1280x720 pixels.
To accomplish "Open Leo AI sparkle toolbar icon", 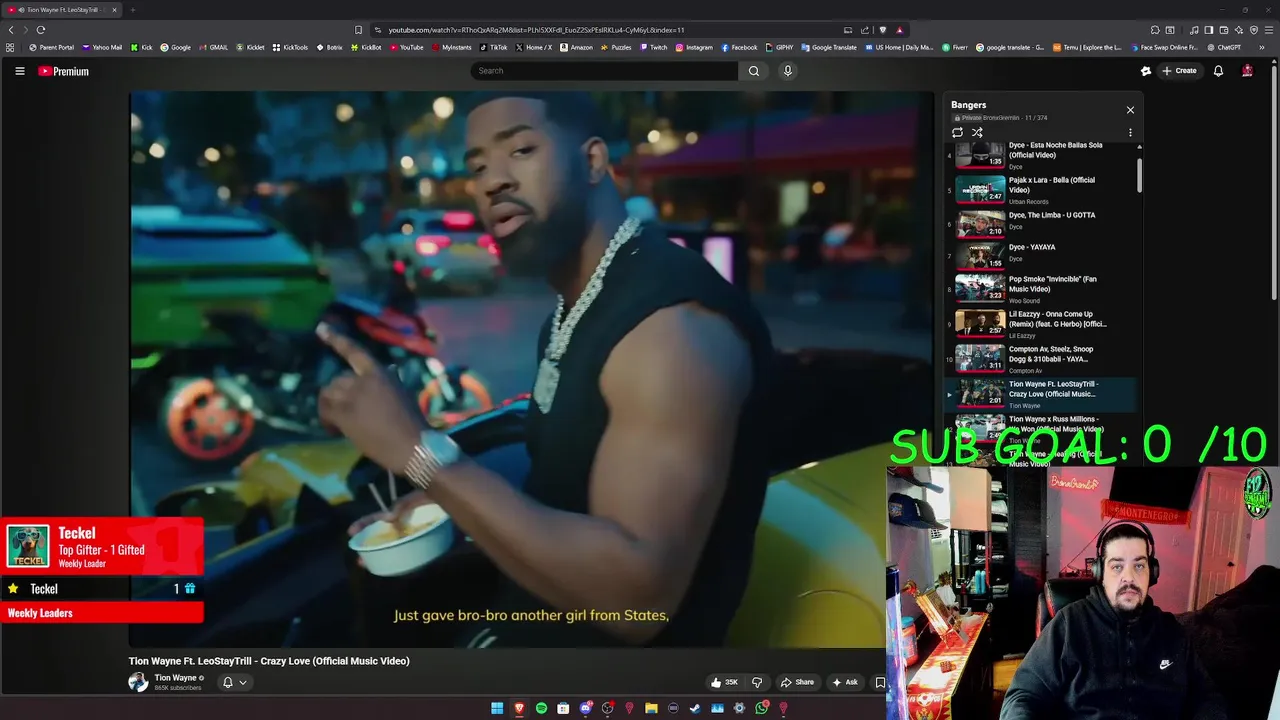I will click(1239, 30).
